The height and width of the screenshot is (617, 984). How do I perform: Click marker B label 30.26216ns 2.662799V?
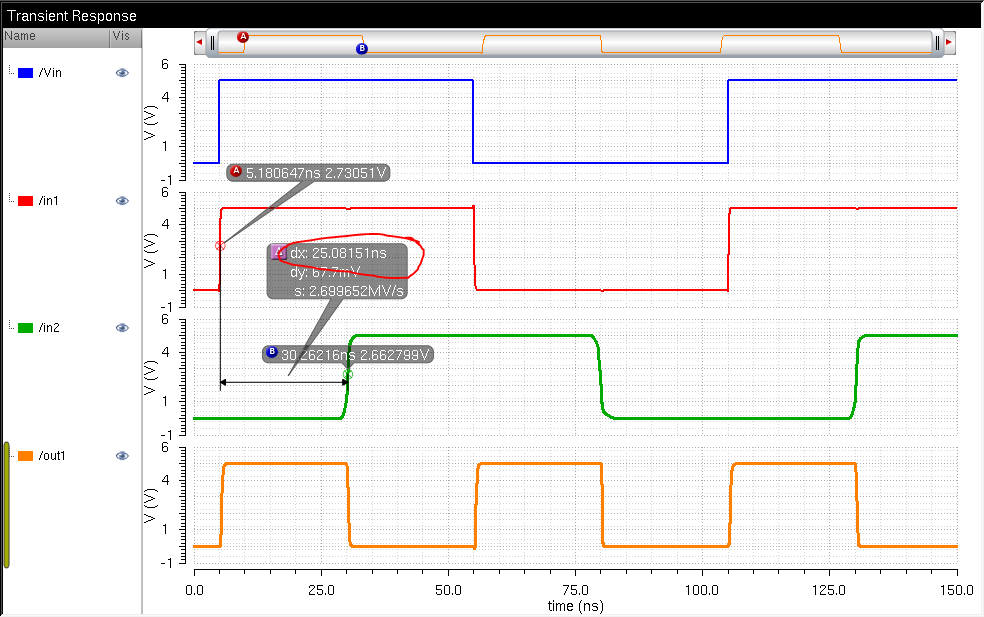tap(348, 355)
